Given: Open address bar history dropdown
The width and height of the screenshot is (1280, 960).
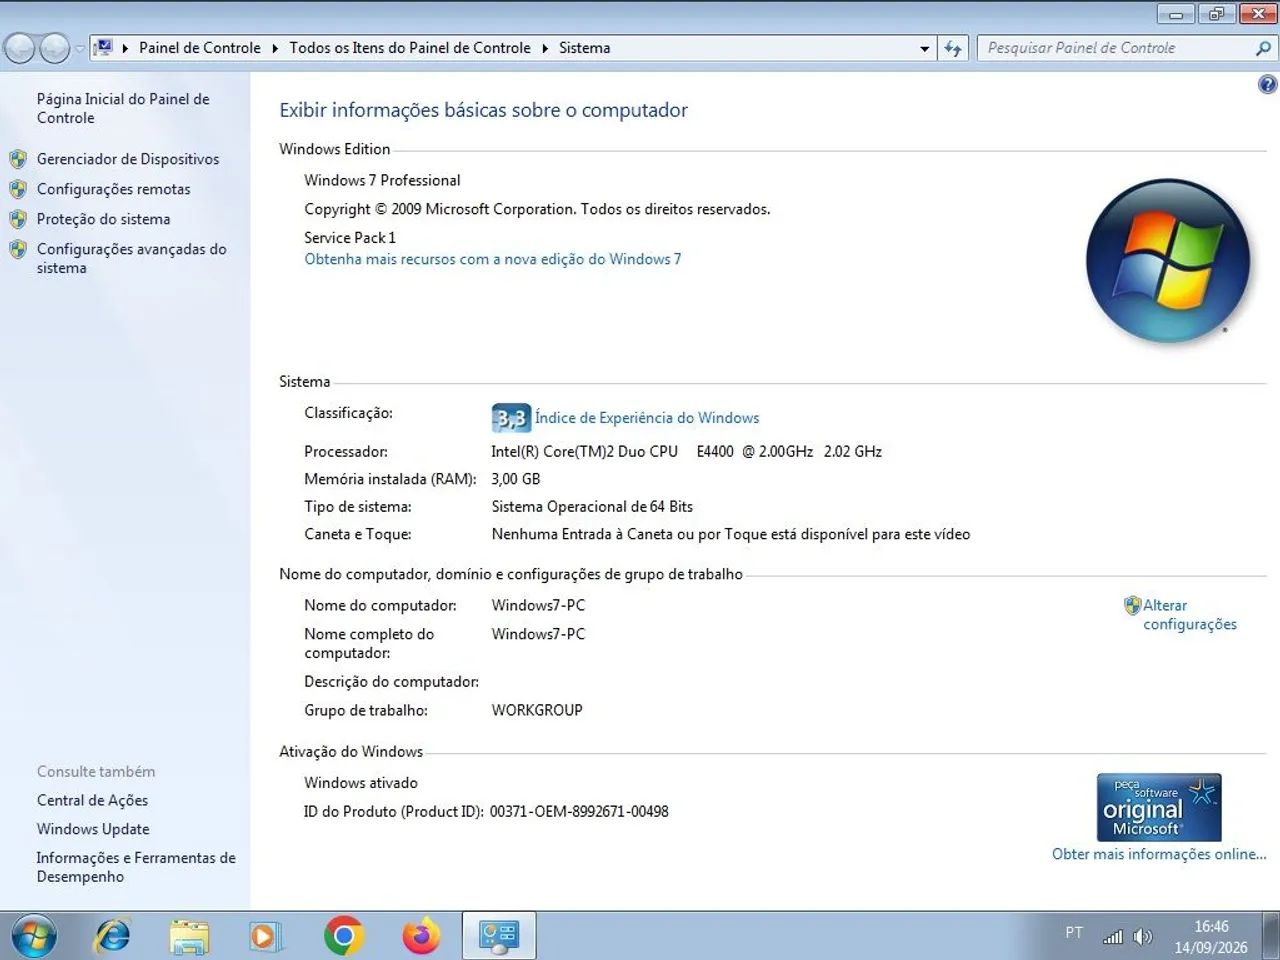Looking at the screenshot, I should coord(925,48).
